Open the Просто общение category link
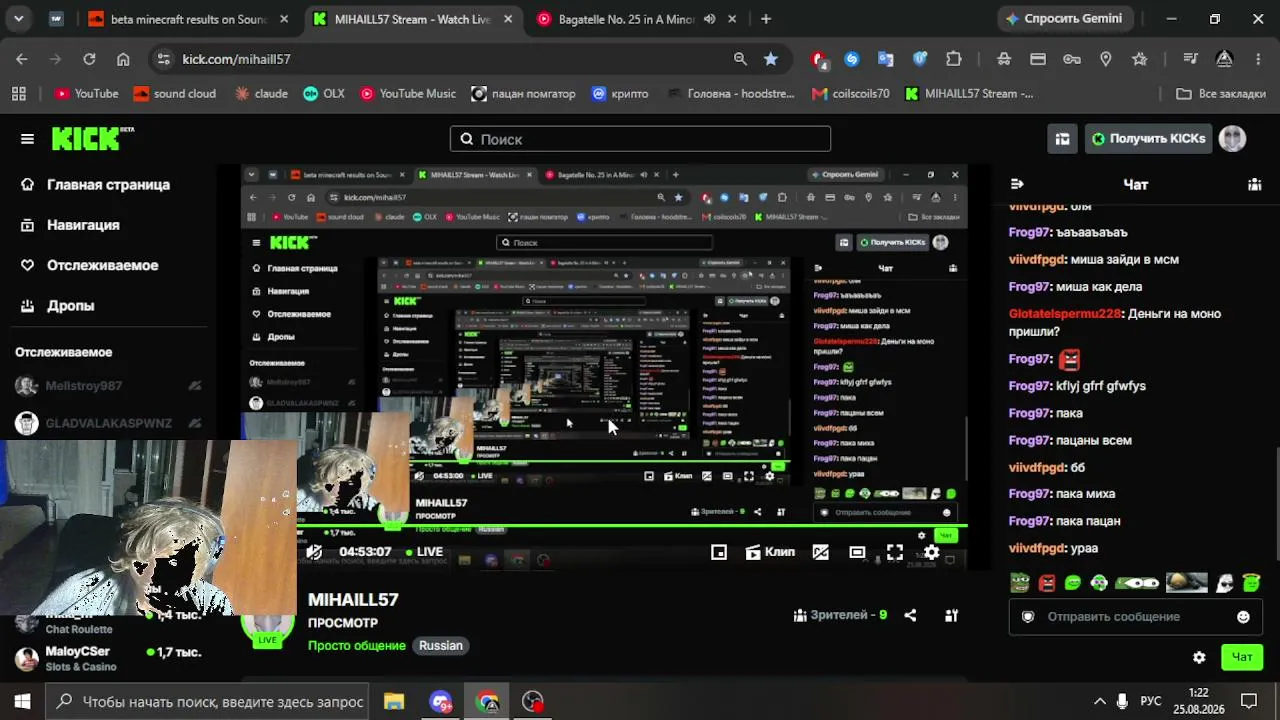Screen dimensions: 1280x720 pos(357,646)
